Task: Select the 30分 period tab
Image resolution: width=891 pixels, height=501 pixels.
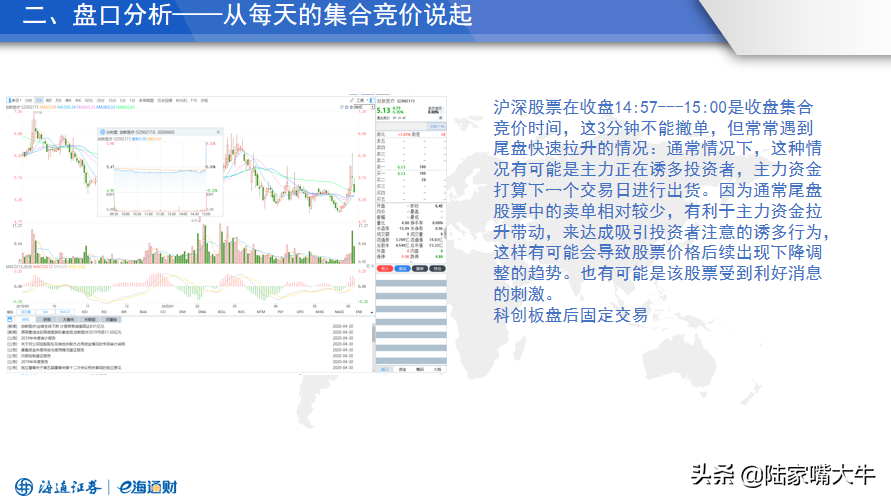Action: pos(101,100)
